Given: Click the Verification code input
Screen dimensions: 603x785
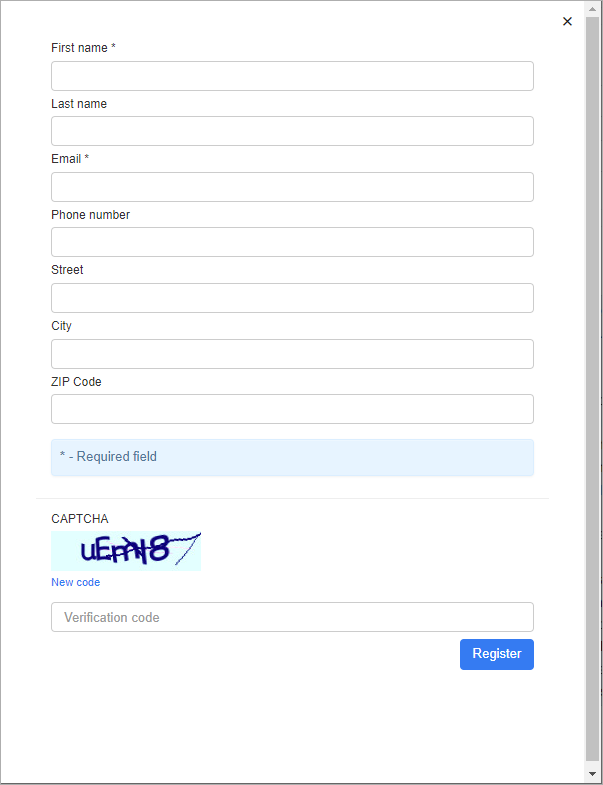Looking at the screenshot, I should pos(292,617).
